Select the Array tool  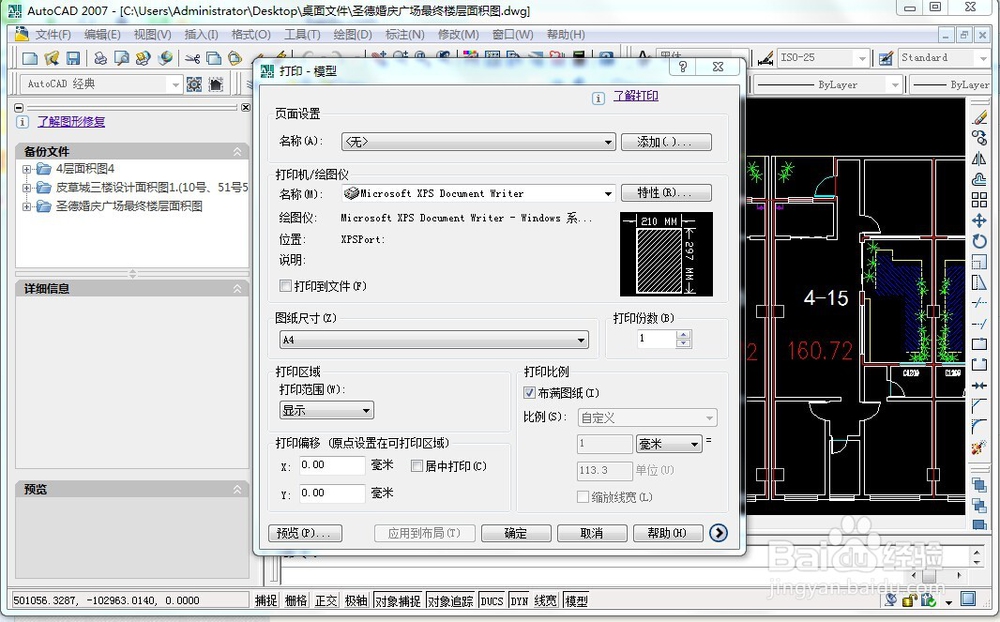click(x=979, y=200)
